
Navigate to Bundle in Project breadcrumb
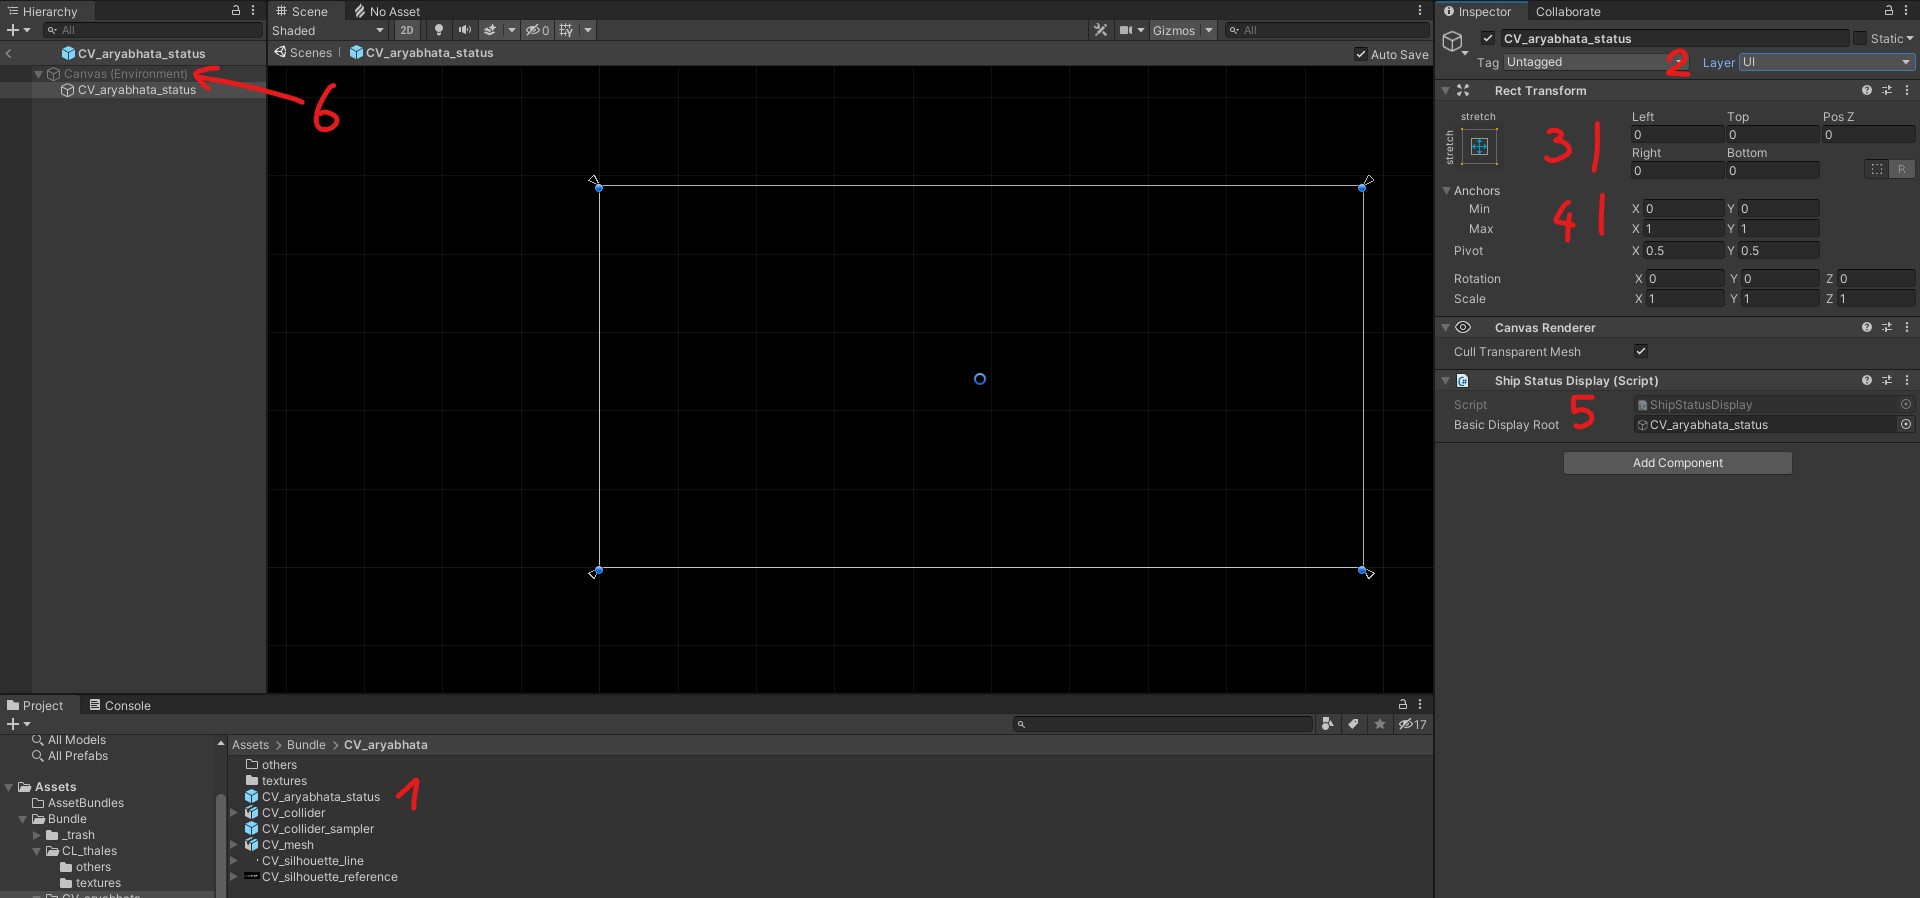pyautogui.click(x=306, y=745)
